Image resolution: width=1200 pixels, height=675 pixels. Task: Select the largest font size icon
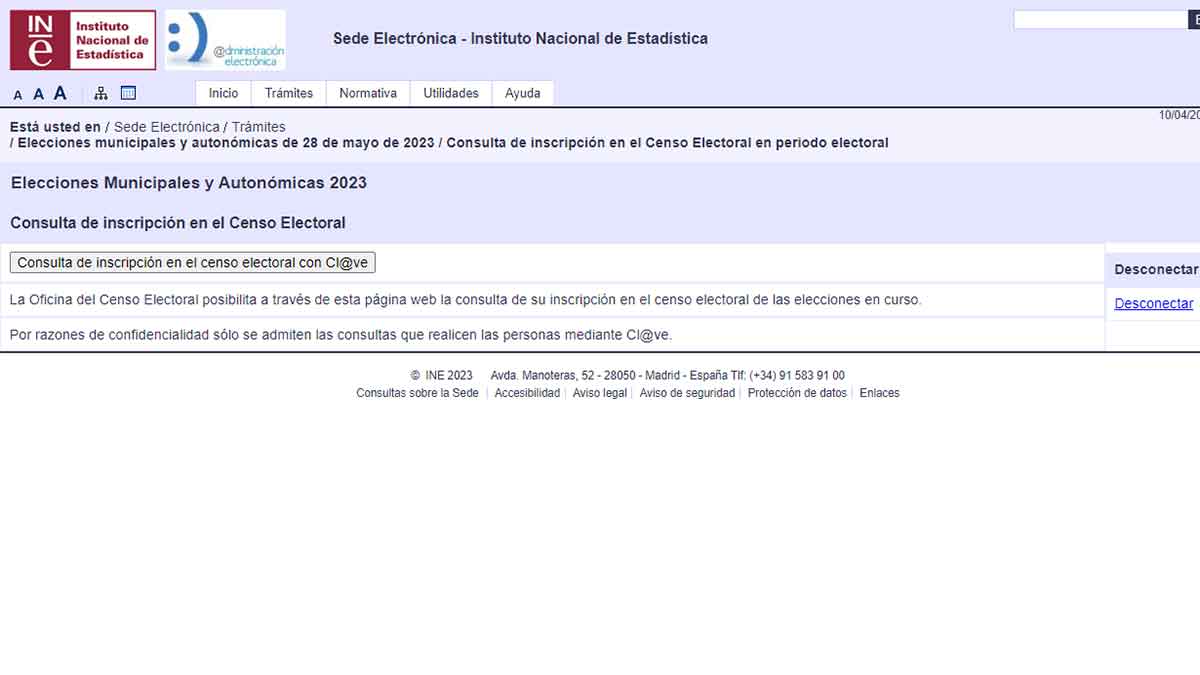(x=60, y=92)
